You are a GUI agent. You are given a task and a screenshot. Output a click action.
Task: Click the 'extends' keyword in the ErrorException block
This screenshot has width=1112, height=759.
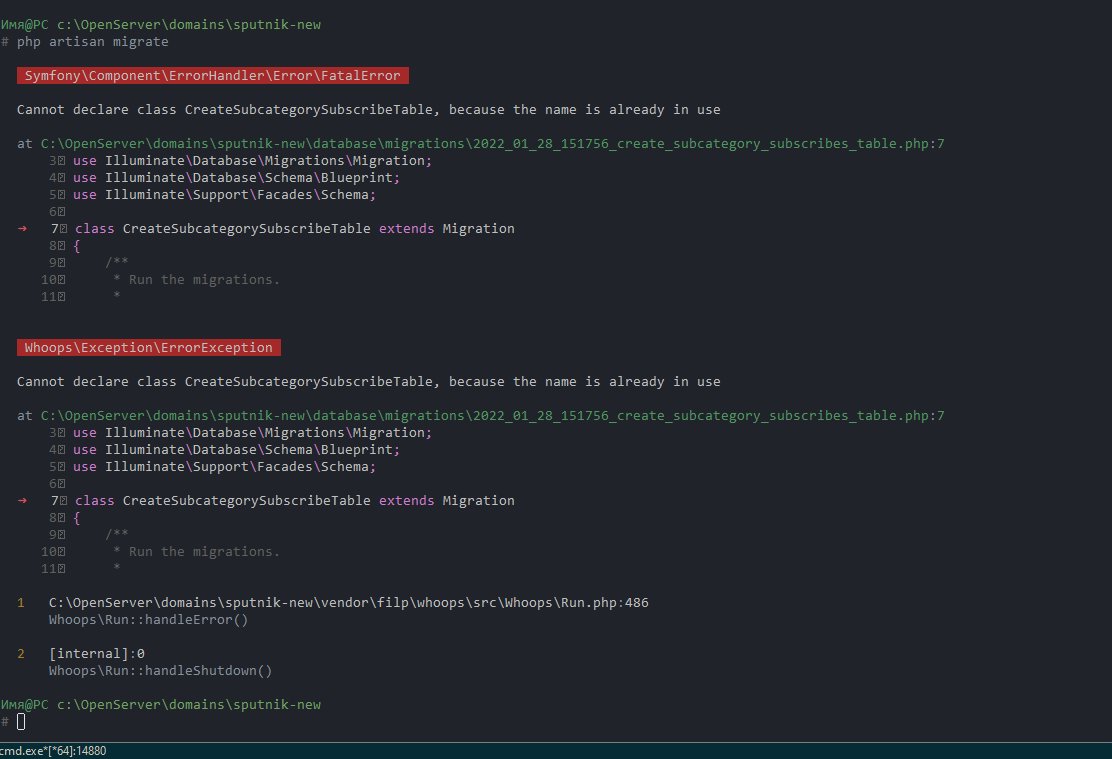click(x=406, y=501)
